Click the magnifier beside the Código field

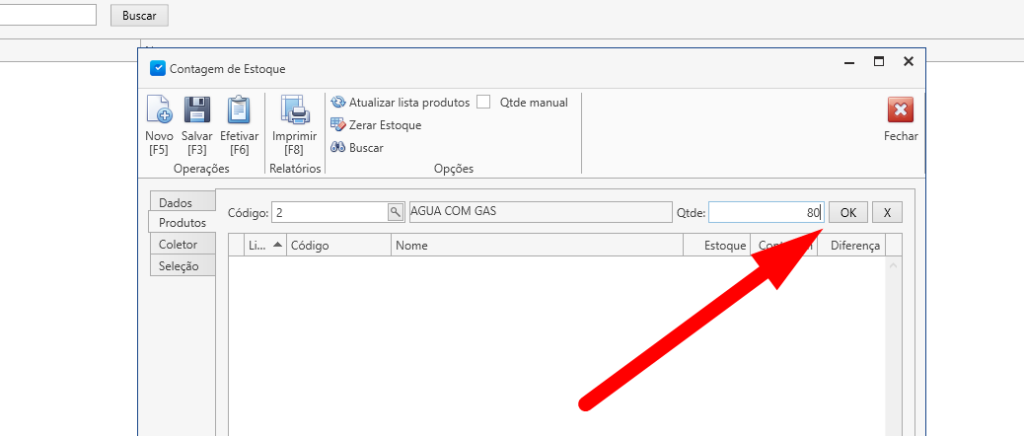tap(395, 212)
